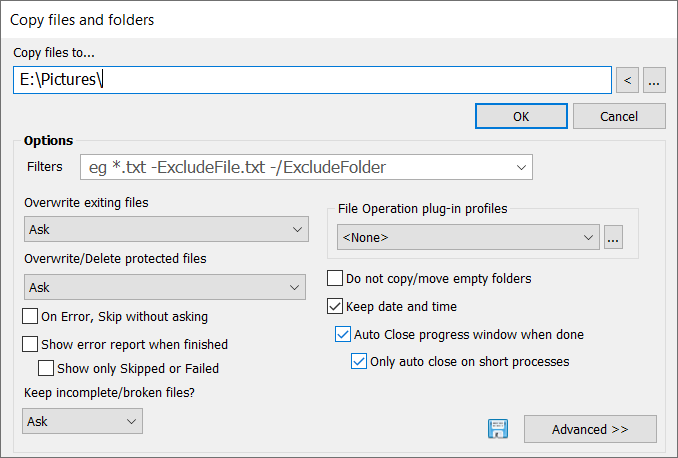Viewport: 678px width, 458px height.
Task: Uncheck 'Keep date and time'
Action: point(336,306)
